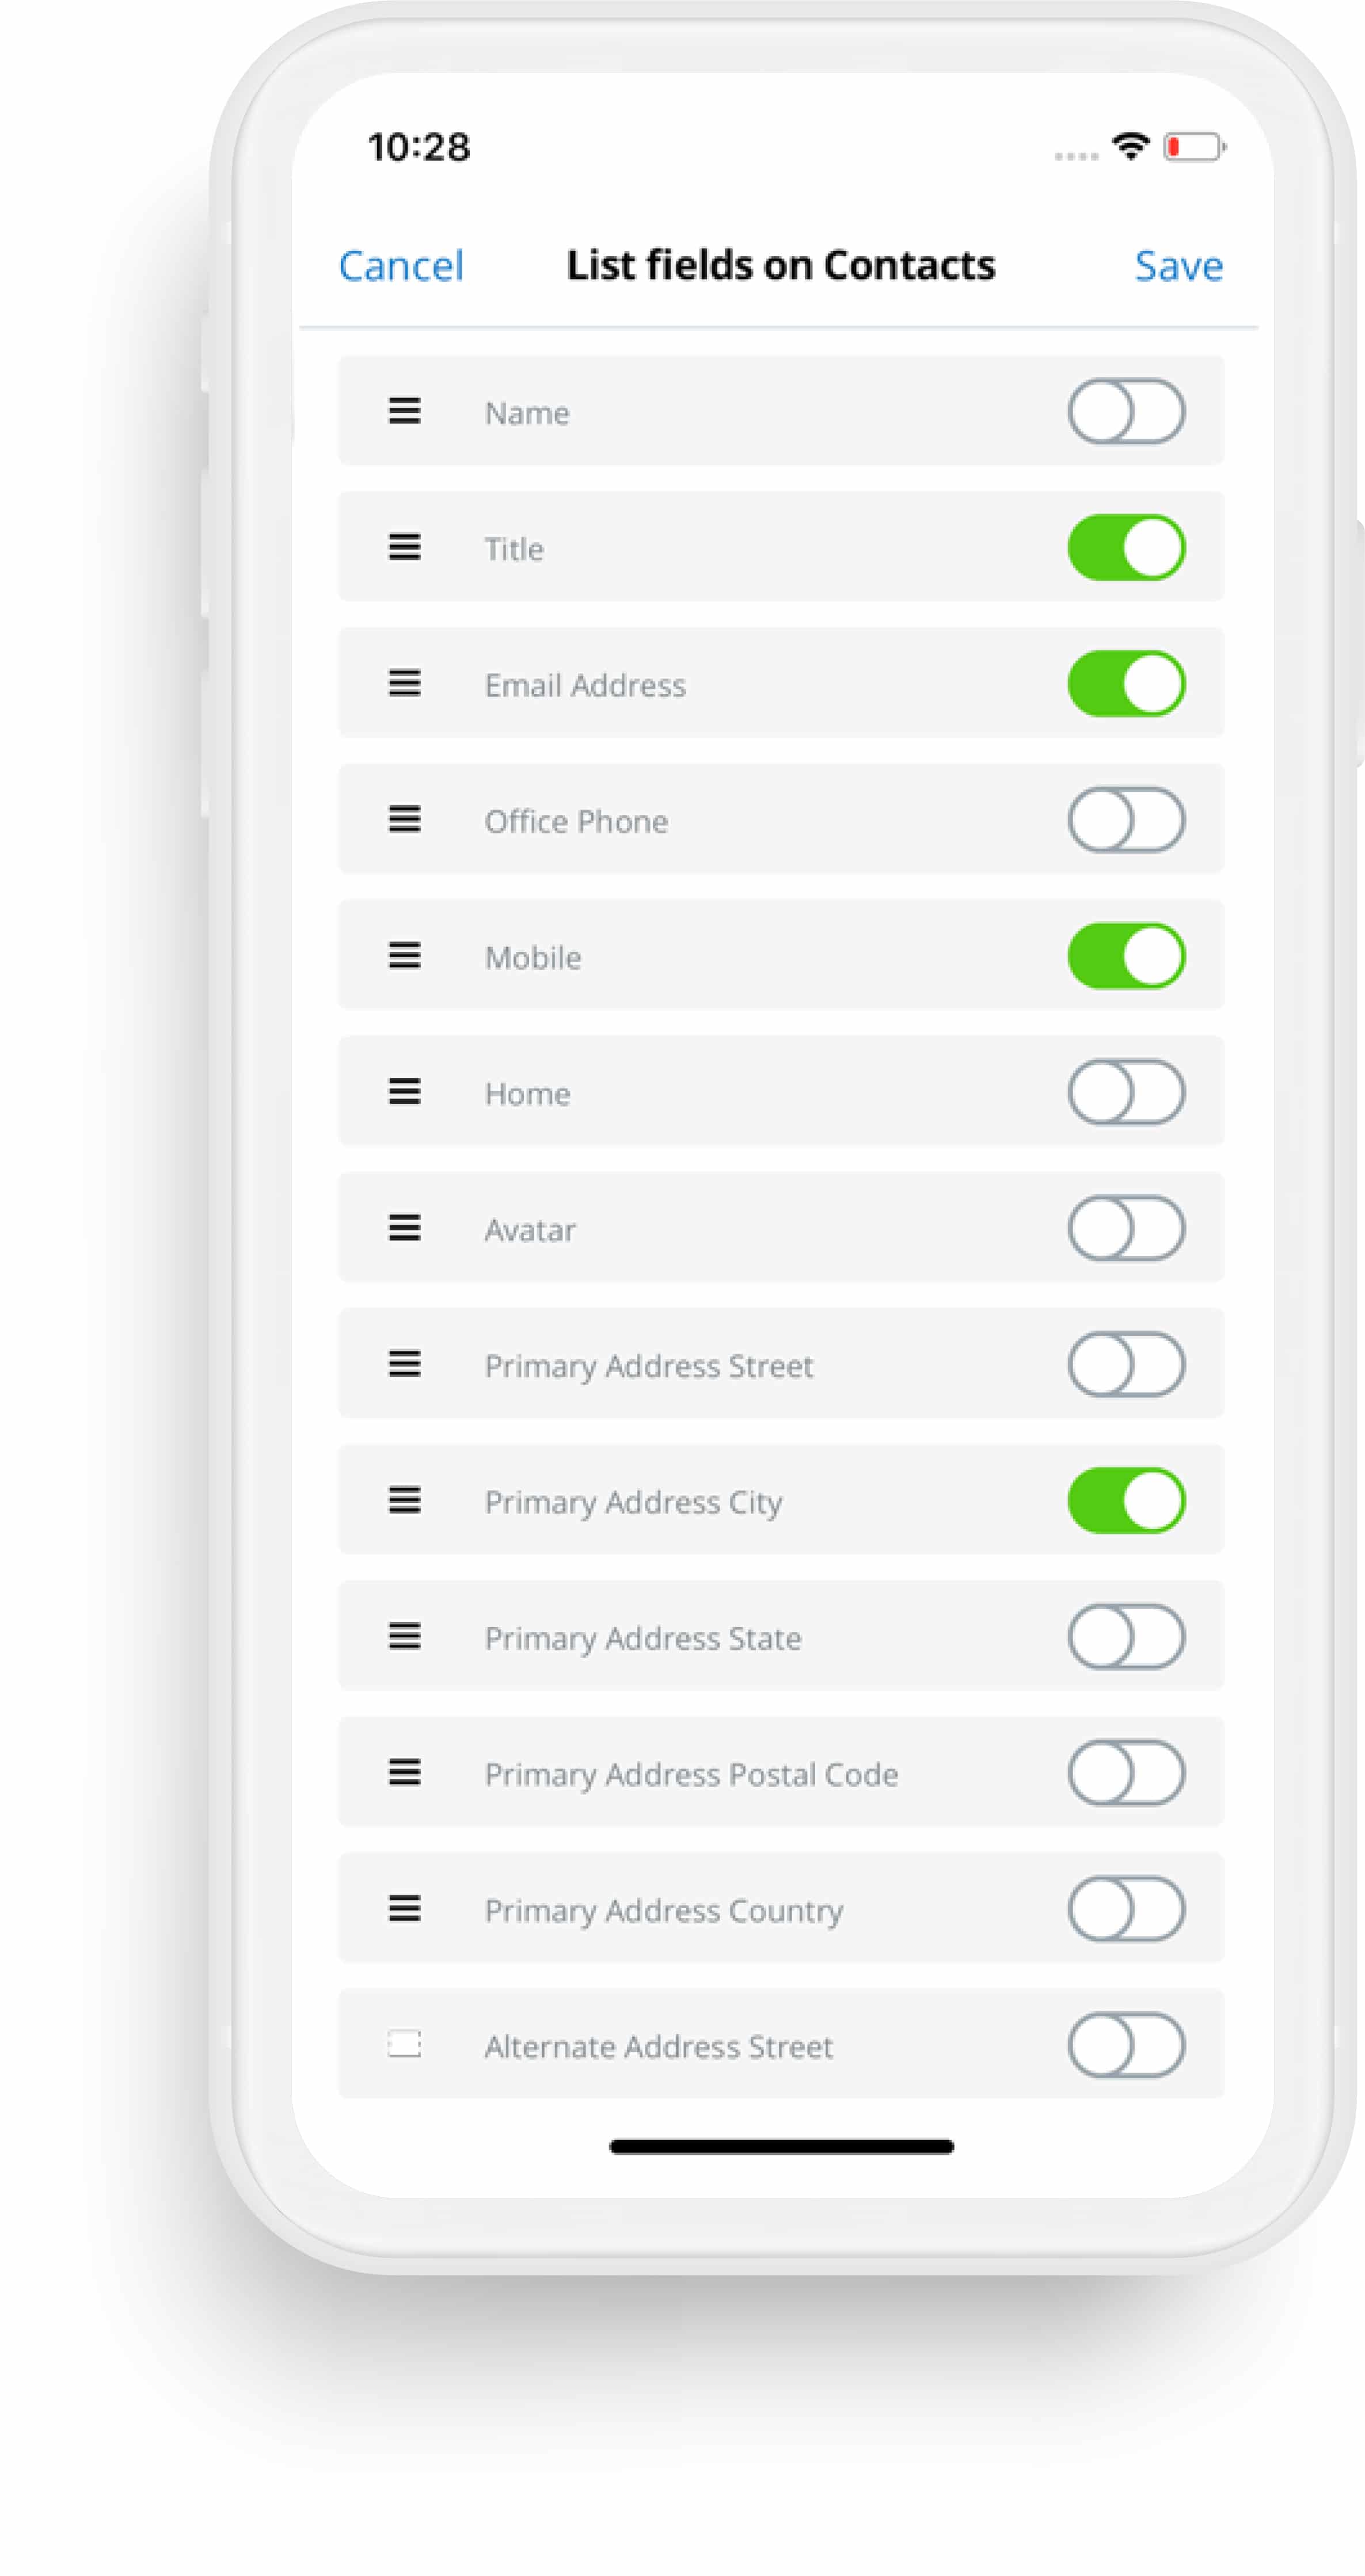Image resolution: width=1365 pixels, height=2576 pixels.
Task: Tap the Home field row label
Action: 527,1093
